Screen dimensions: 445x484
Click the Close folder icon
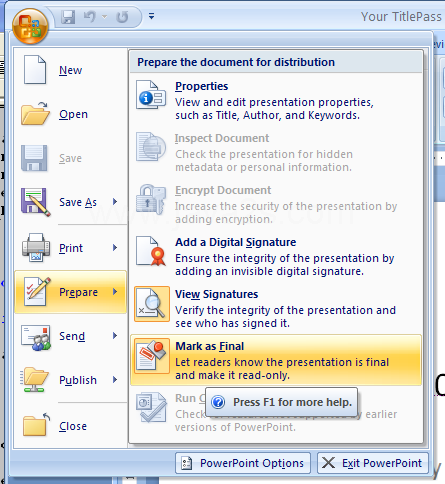pyautogui.click(x=36, y=424)
